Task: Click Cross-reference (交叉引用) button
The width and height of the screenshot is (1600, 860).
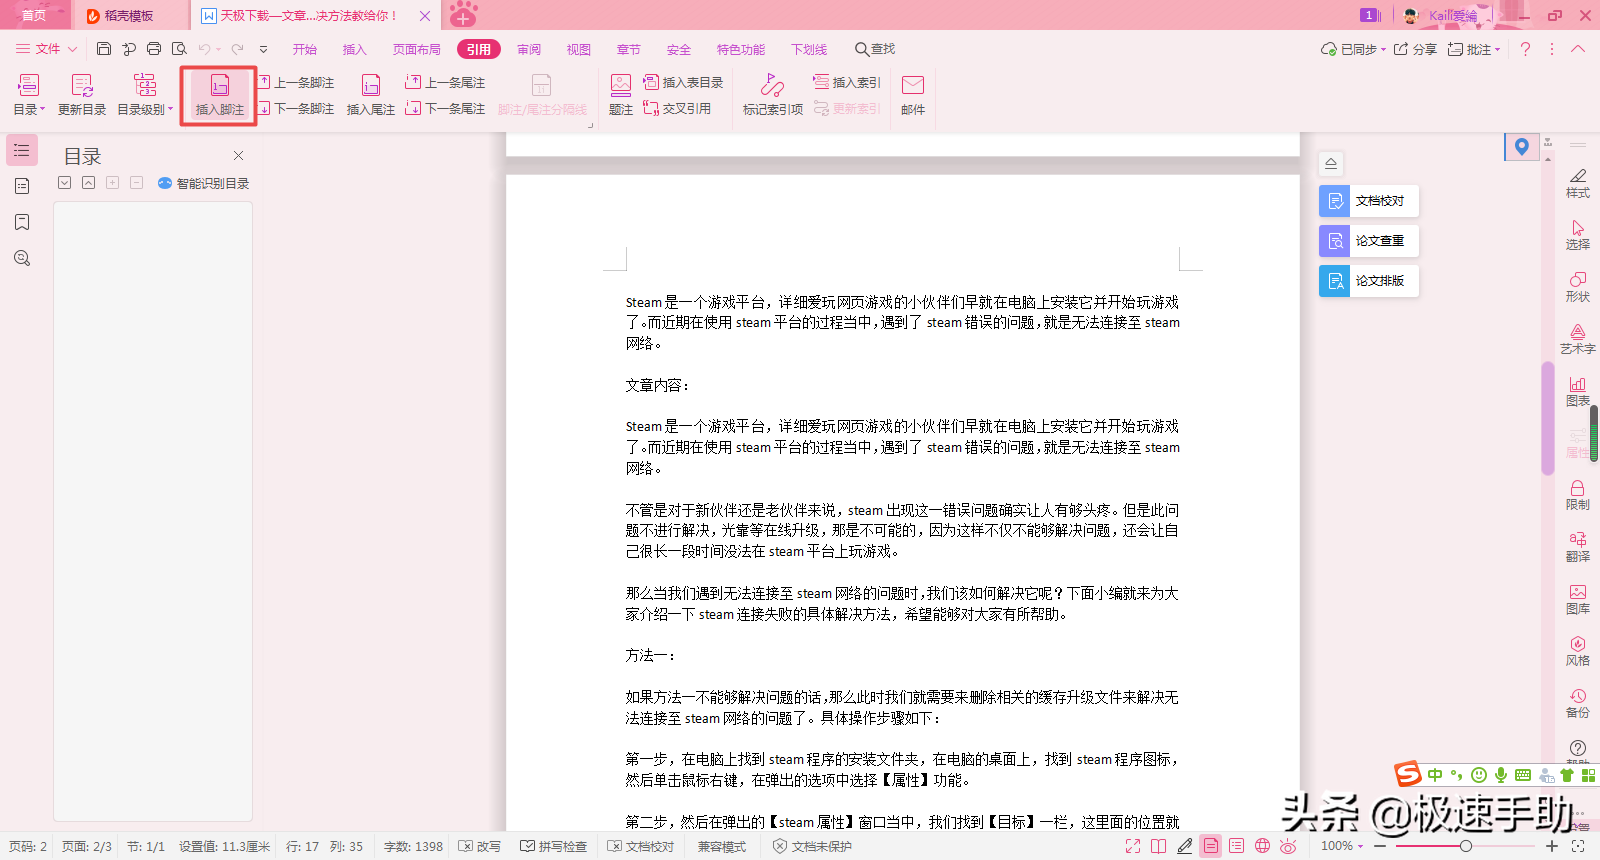Action: click(677, 108)
